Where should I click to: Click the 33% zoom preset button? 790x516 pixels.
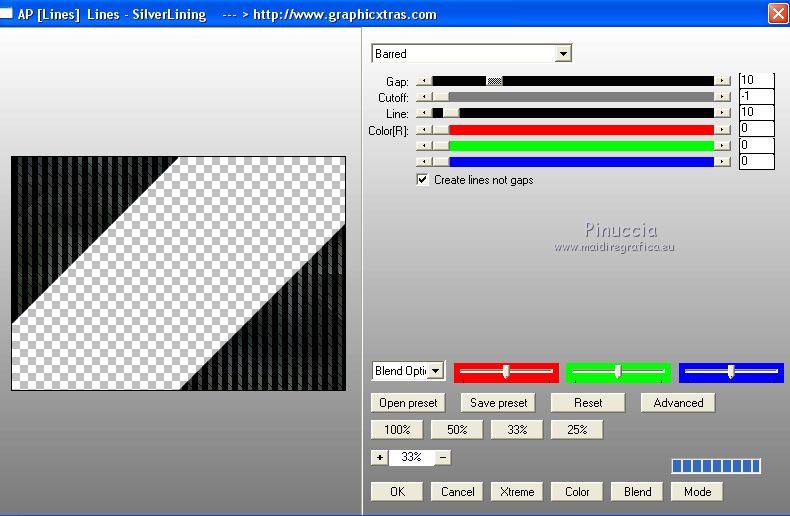coord(517,430)
